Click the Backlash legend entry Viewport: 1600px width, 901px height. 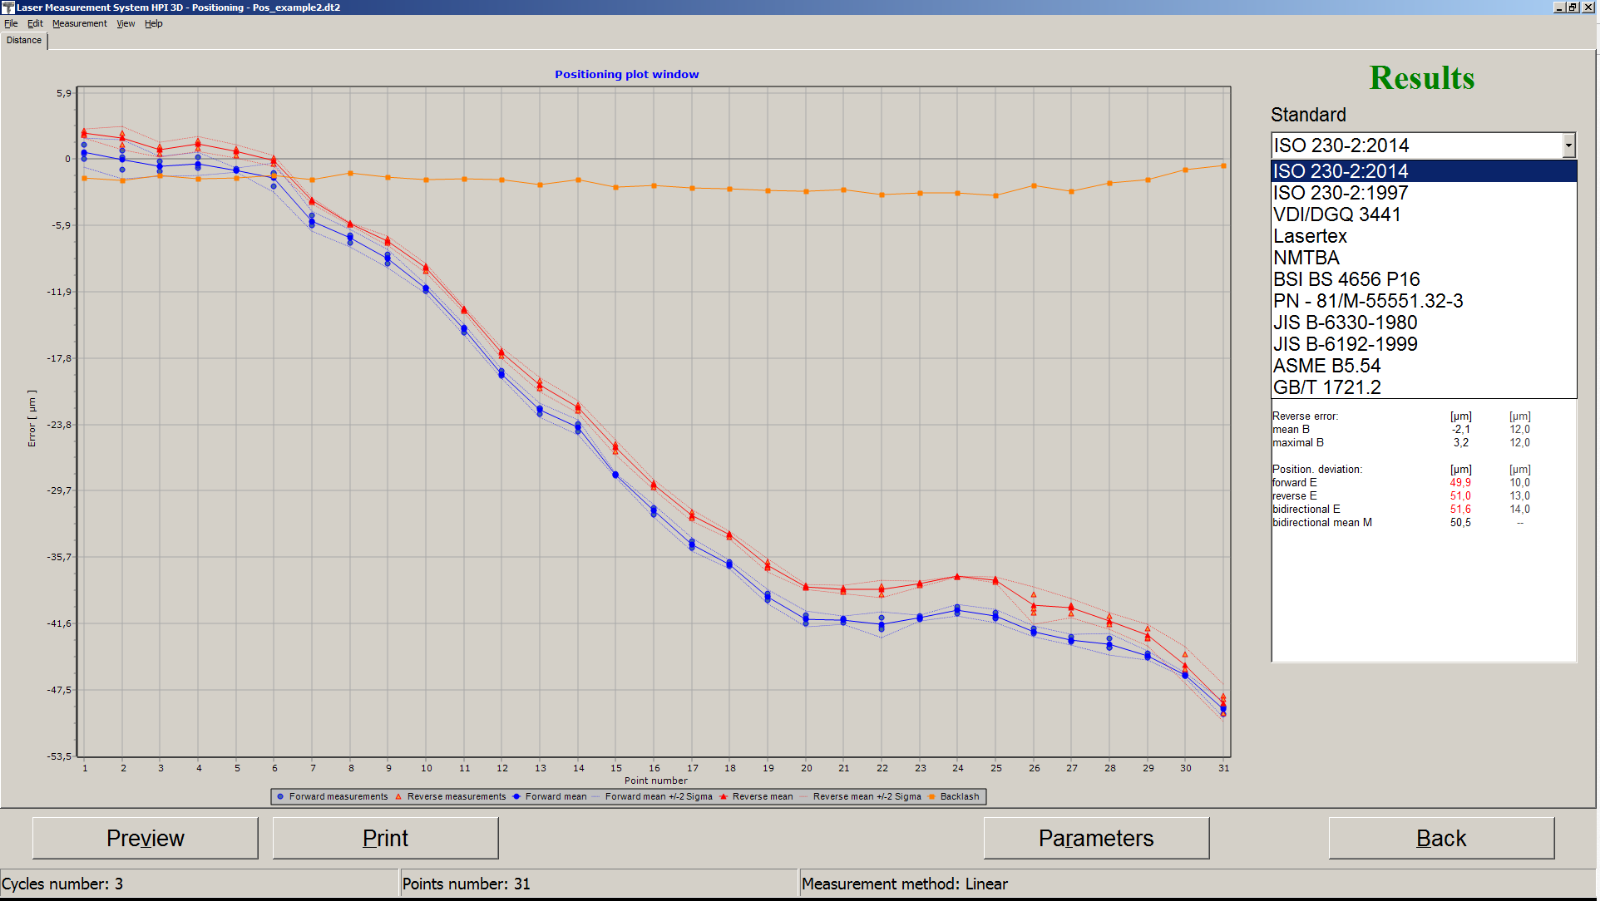[x=954, y=797]
